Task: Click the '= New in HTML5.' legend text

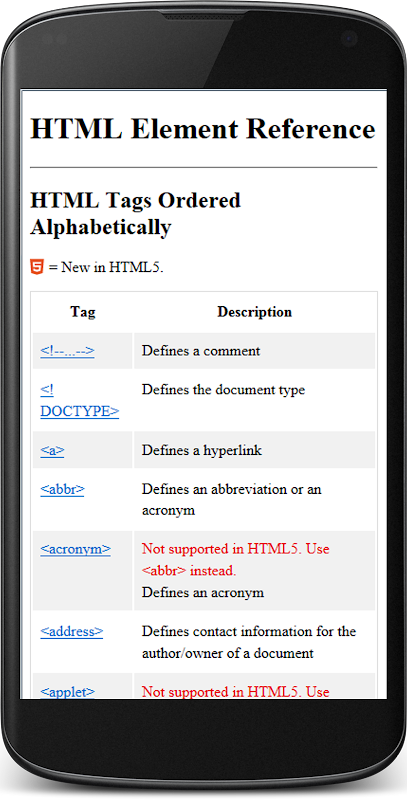Action: 106,267
